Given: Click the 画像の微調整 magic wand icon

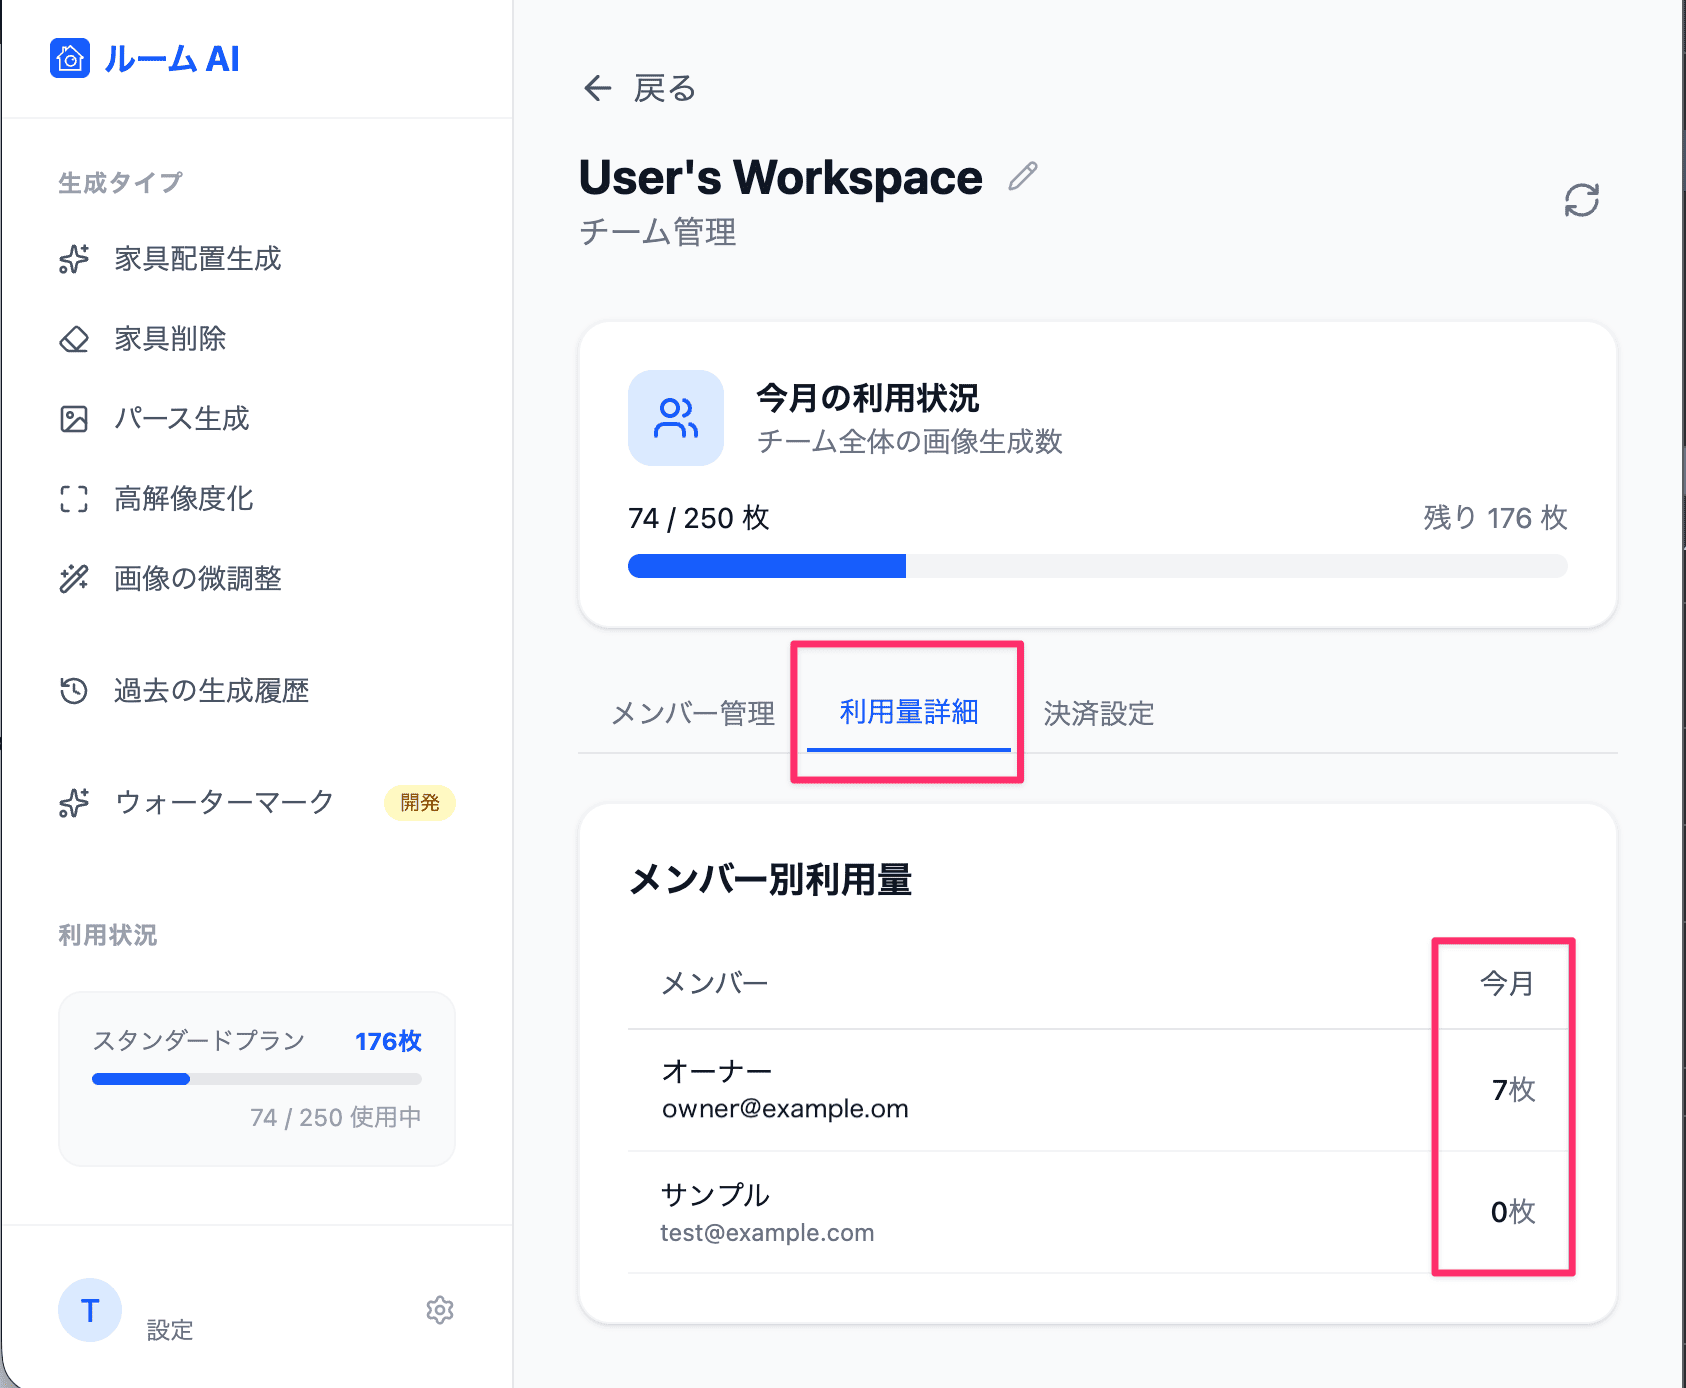Looking at the screenshot, I should click(x=74, y=579).
